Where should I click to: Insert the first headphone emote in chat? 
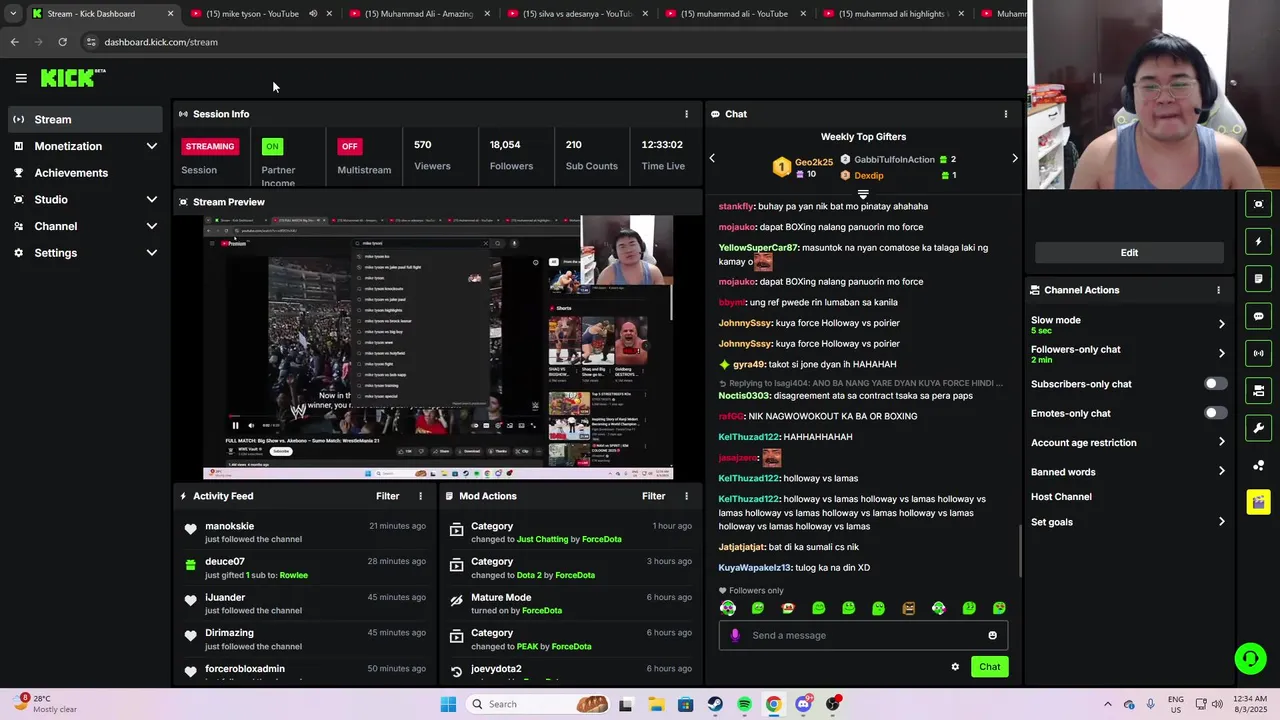(x=728, y=608)
